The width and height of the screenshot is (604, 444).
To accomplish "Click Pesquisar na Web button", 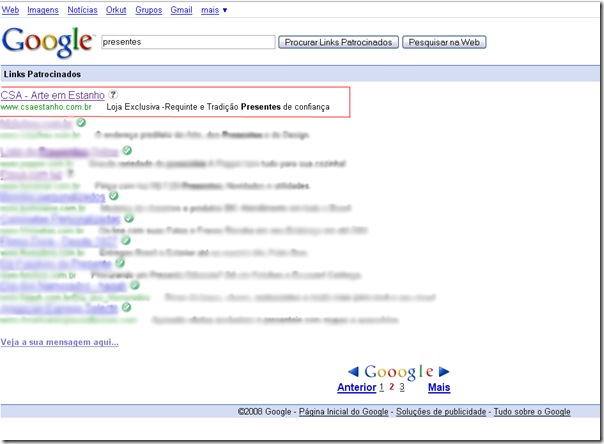I will [x=444, y=42].
